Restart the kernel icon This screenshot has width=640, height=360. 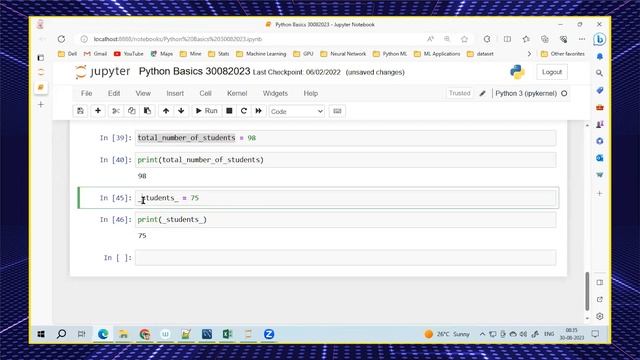coord(244,111)
